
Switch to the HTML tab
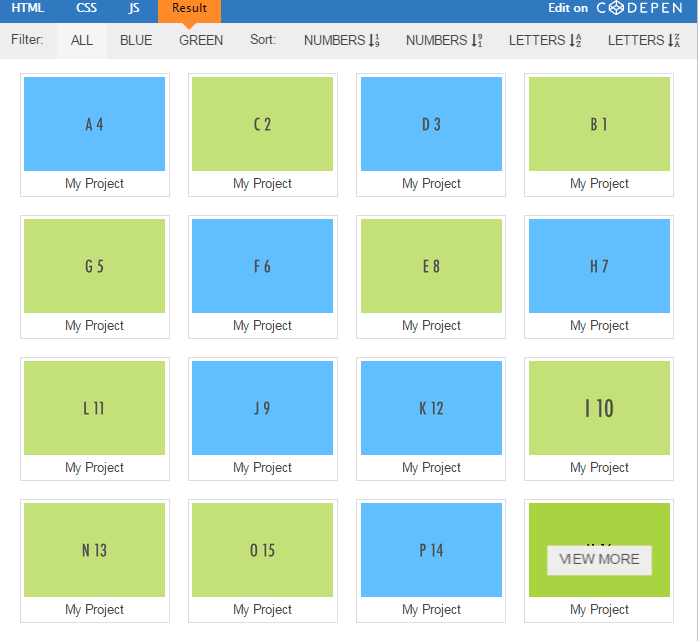click(28, 8)
